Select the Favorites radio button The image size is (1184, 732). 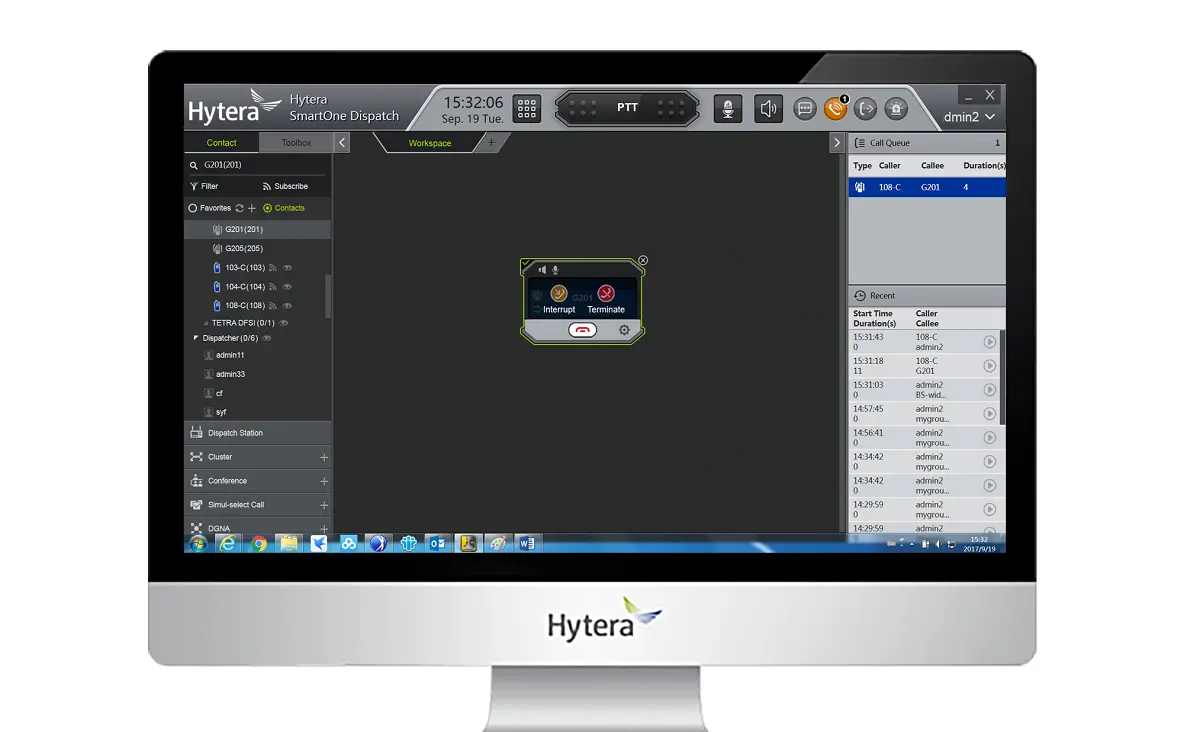pos(193,208)
